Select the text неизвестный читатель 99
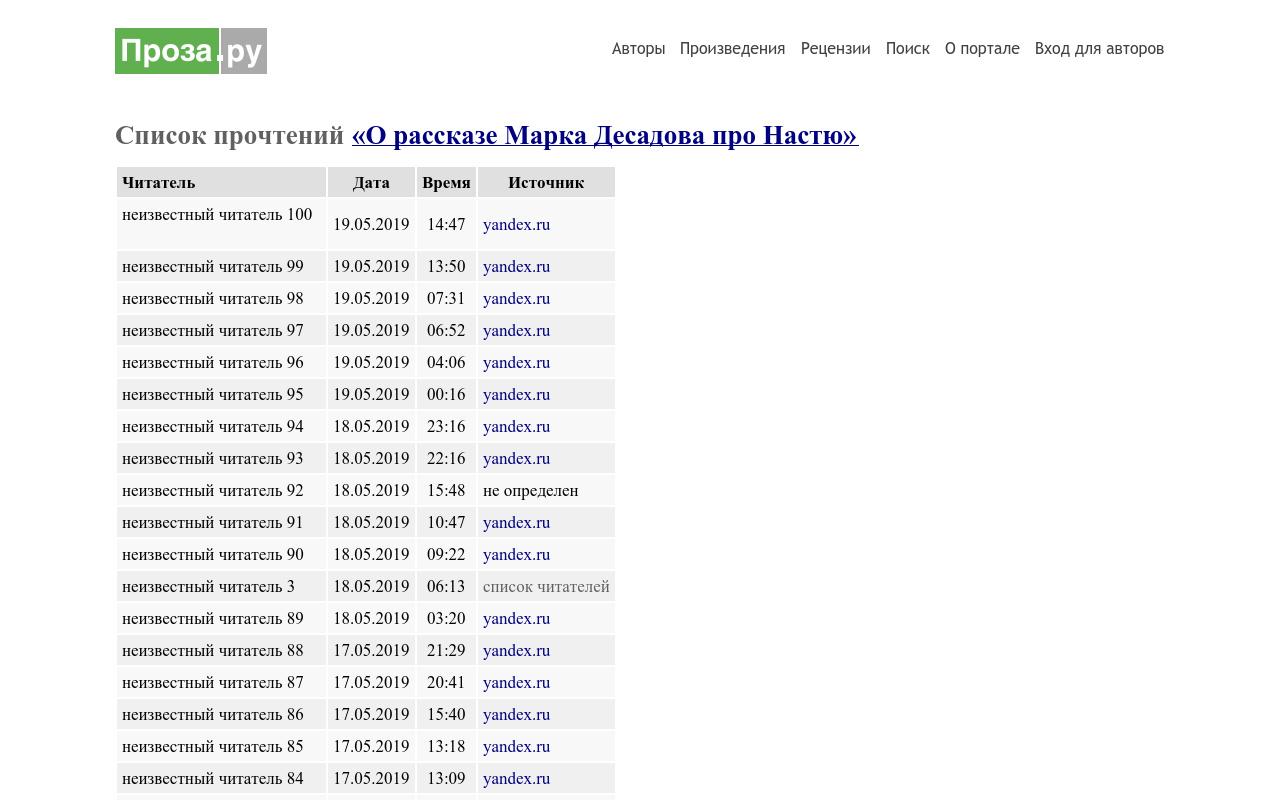Screen dimensions: 1280x800 (x=213, y=266)
